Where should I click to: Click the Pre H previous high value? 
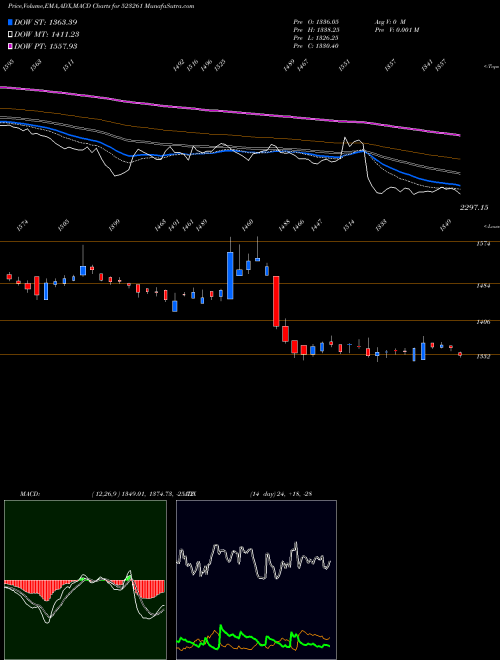point(316,30)
